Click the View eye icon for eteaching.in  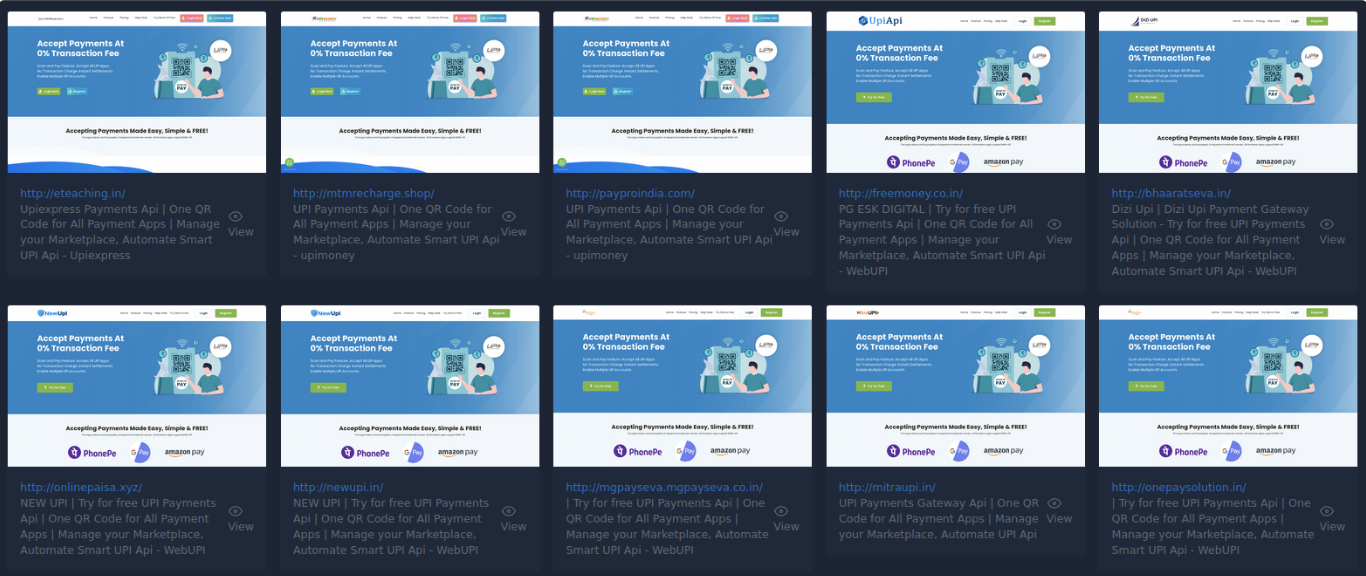click(x=235, y=216)
